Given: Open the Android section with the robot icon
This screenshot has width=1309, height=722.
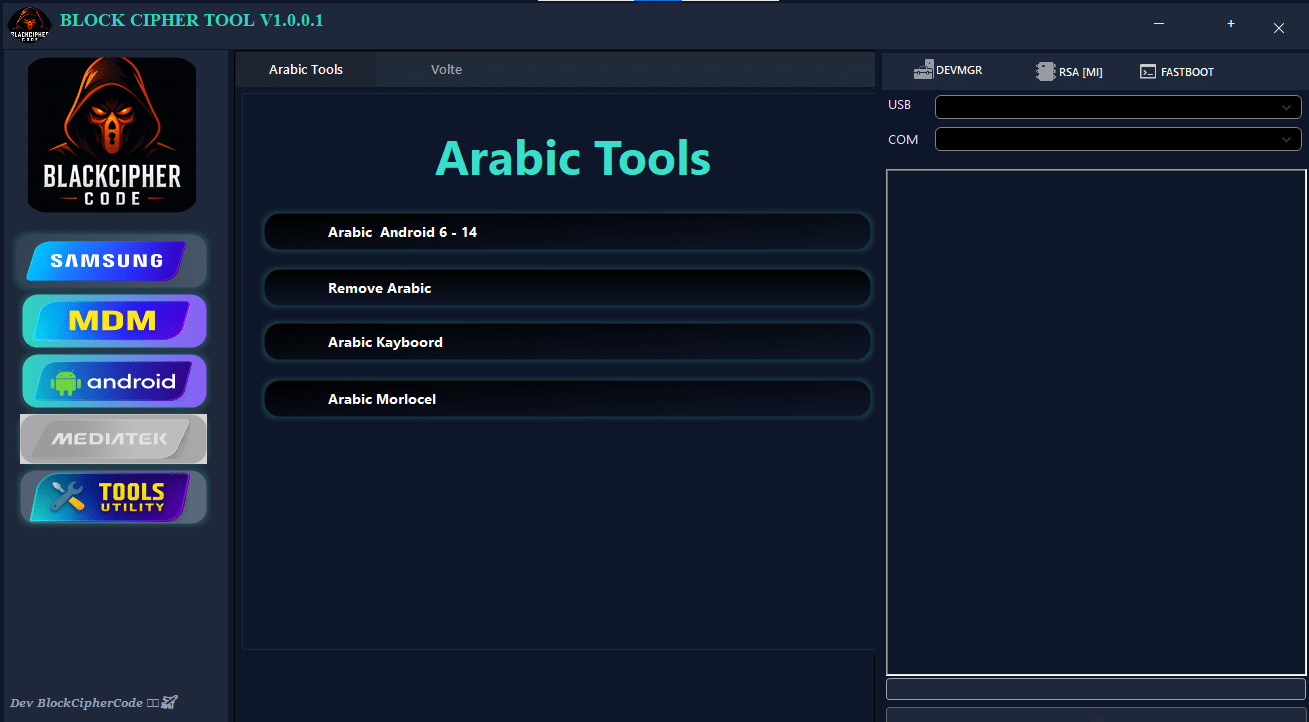Looking at the screenshot, I should (113, 381).
